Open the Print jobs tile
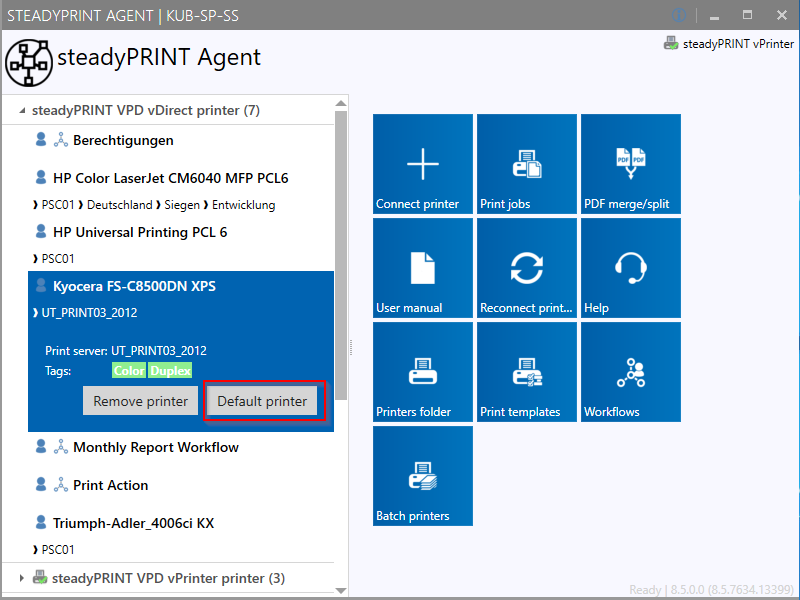 coord(527,164)
